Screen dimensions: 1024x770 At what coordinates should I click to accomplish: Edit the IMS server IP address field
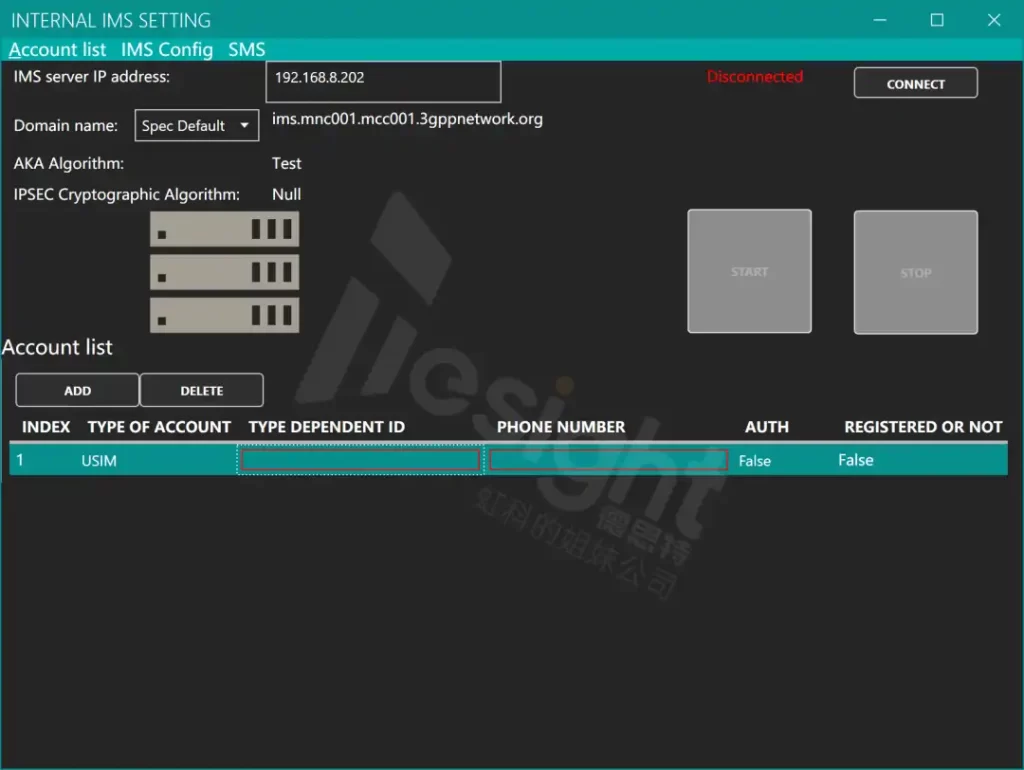click(x=383, y=81)
